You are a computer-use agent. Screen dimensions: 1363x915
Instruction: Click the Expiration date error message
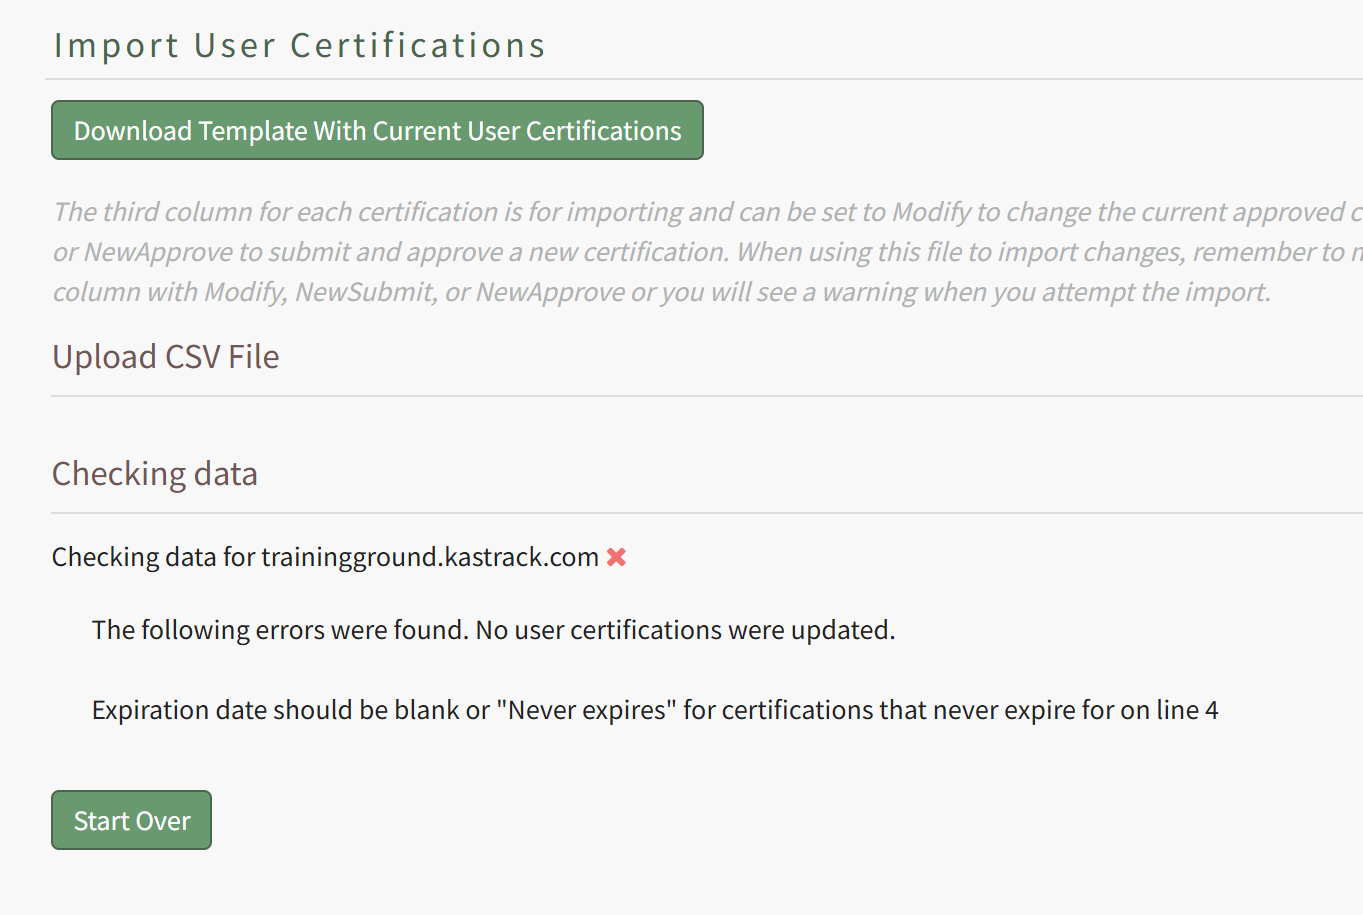tap(655, 710)
